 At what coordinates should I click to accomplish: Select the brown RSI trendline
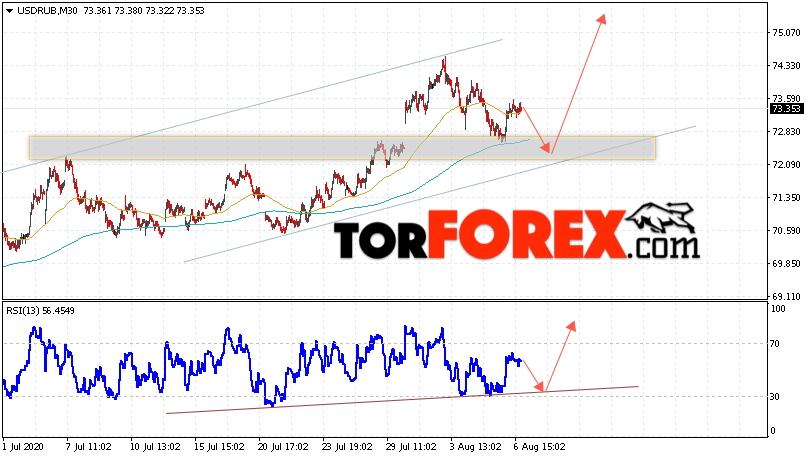[402, 400]
